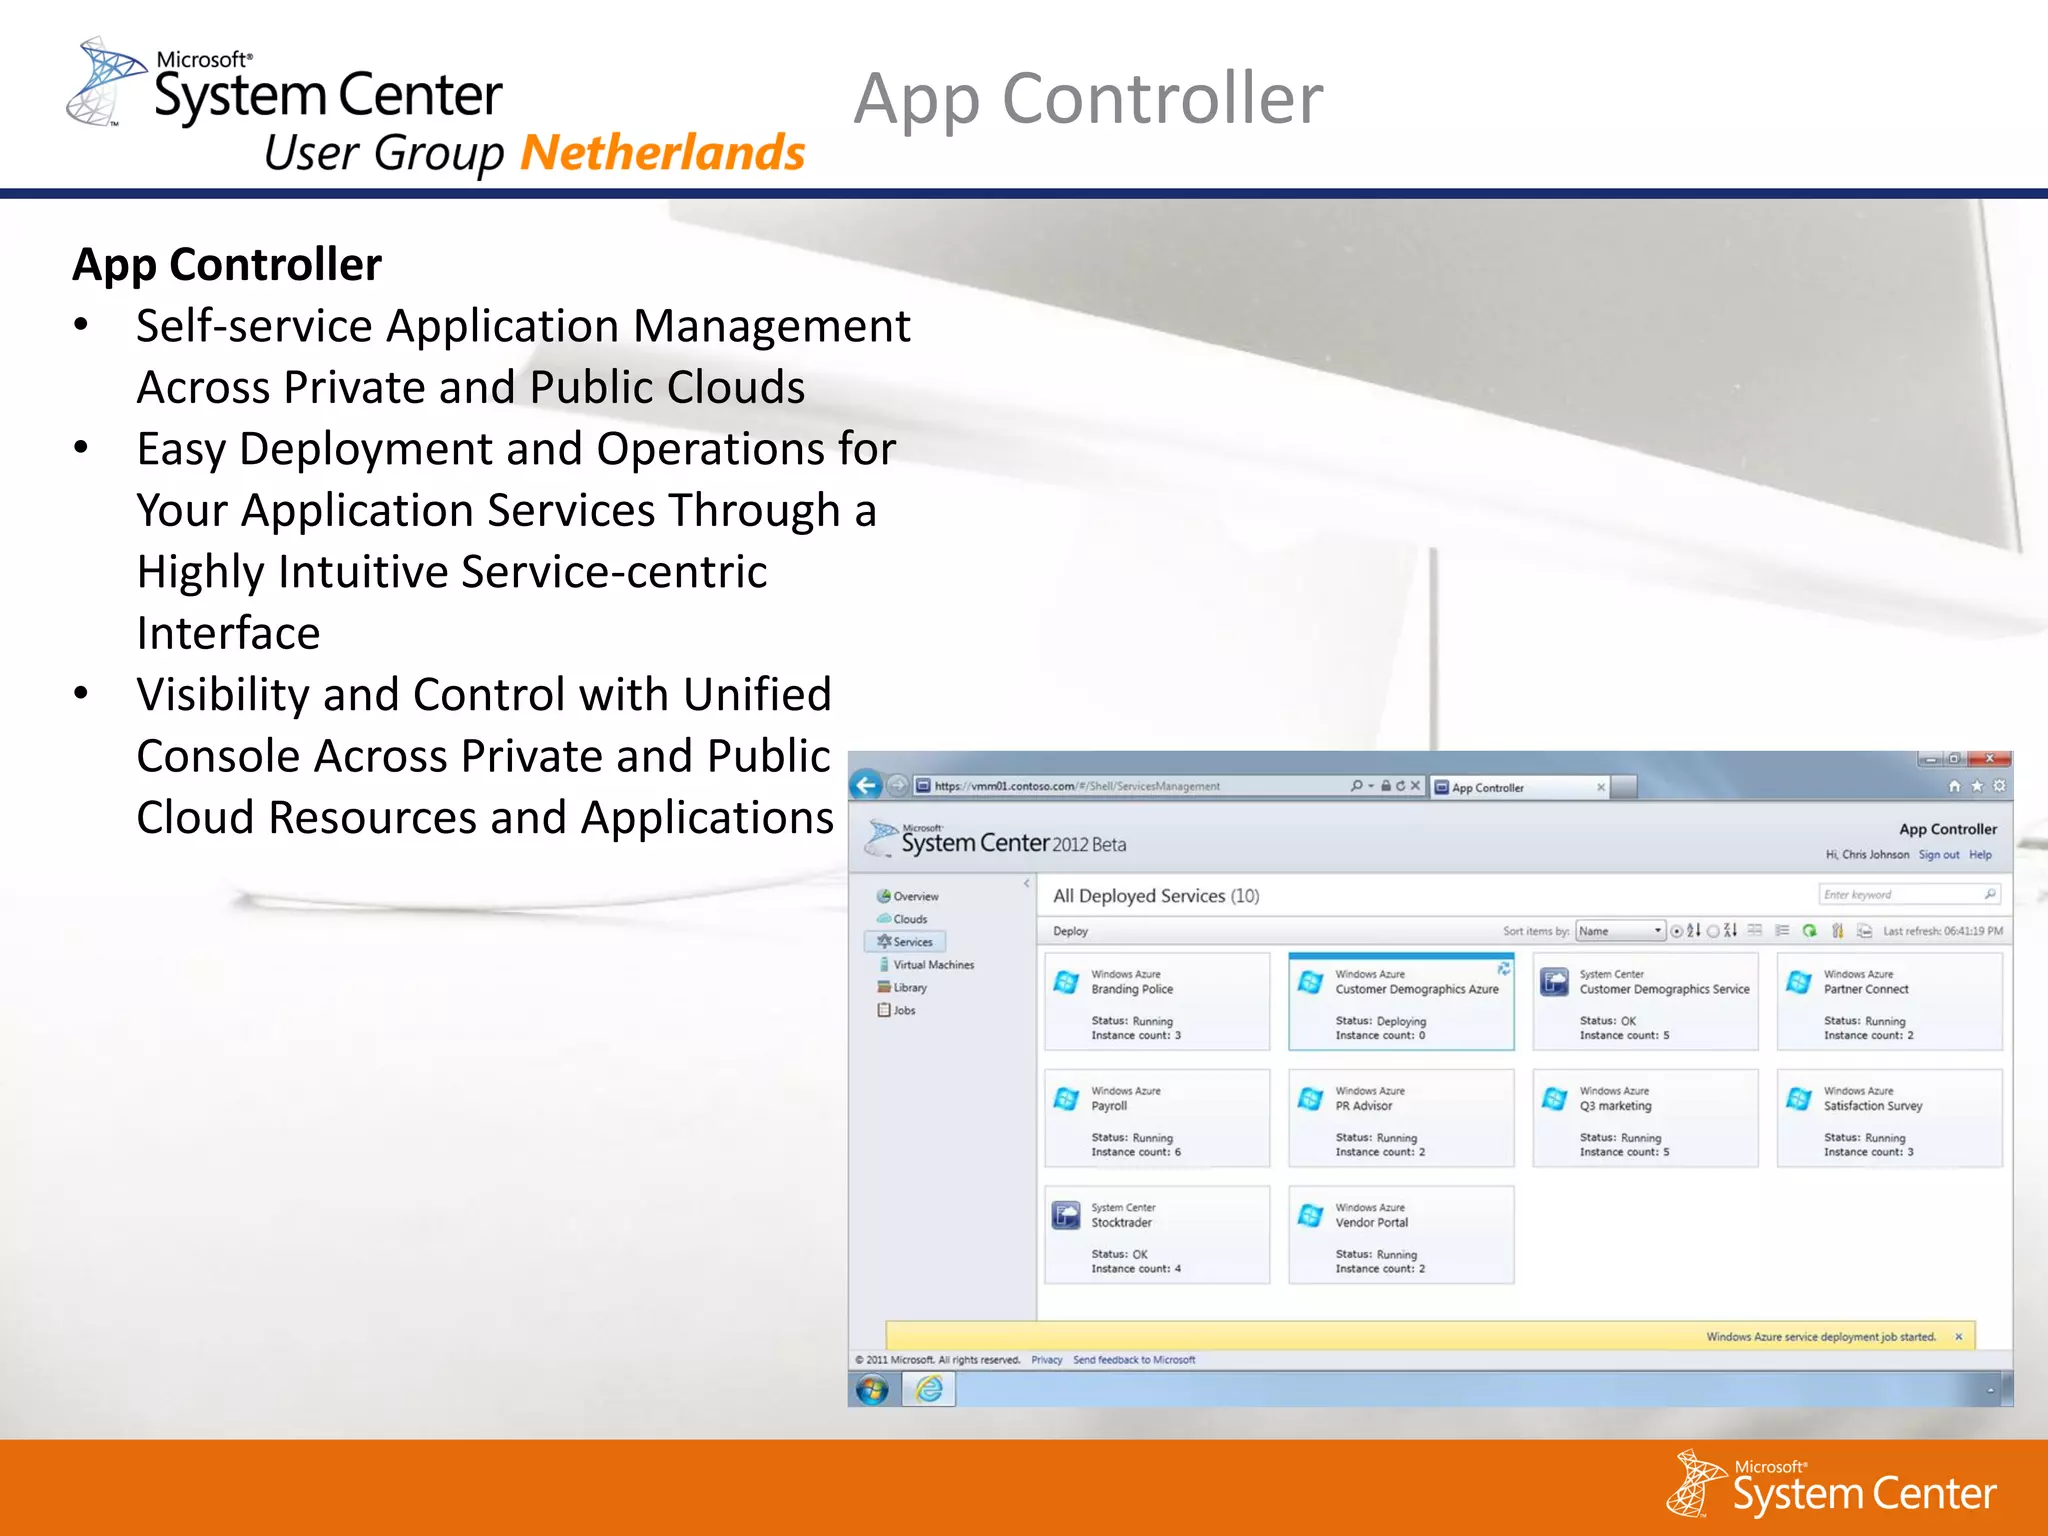Select ascending sort radio button
Viewport: 2048px width, 1536px height.
1677,931
